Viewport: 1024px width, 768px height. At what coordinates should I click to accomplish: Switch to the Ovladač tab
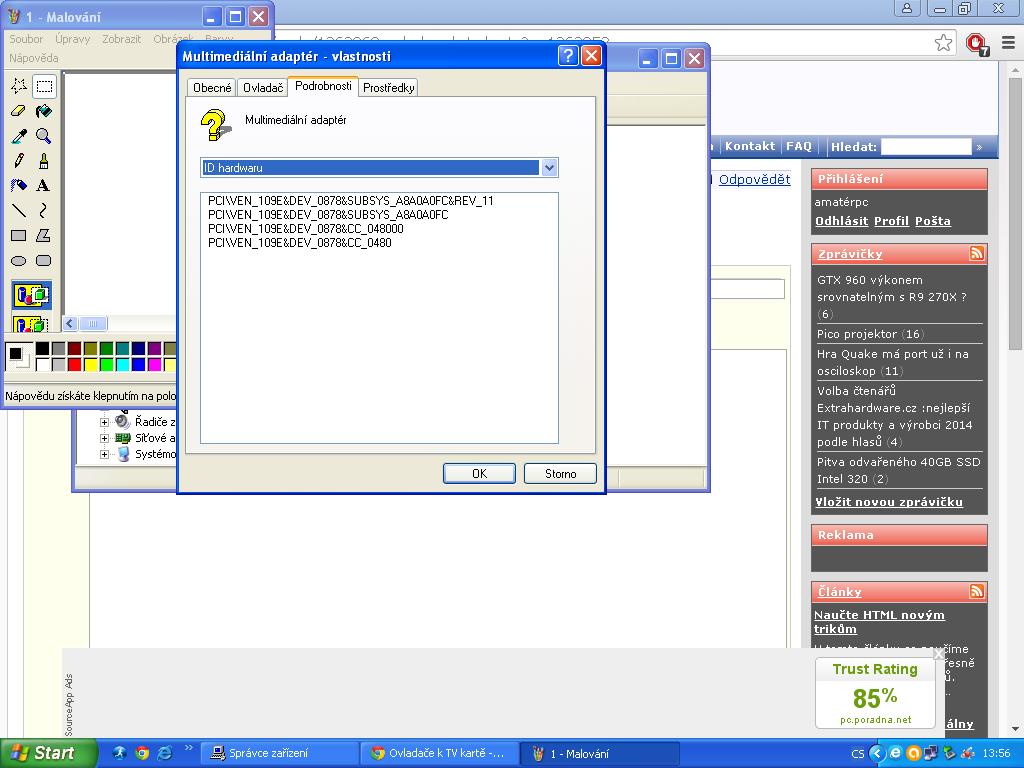point(263,88)
